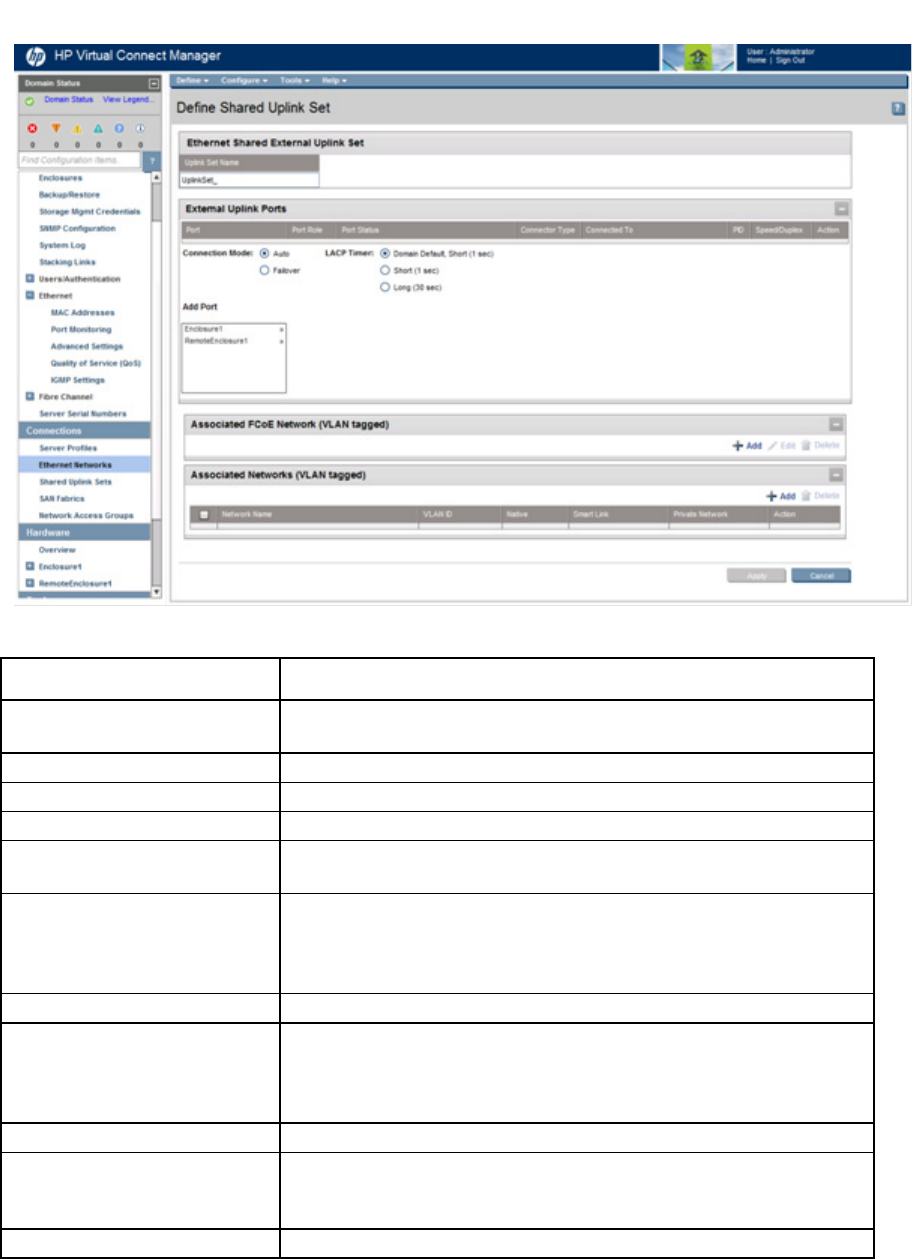The height and width of the screenshot is (1259, 919).
Task: Click the Domain Status link
Action: pos(68,100)
